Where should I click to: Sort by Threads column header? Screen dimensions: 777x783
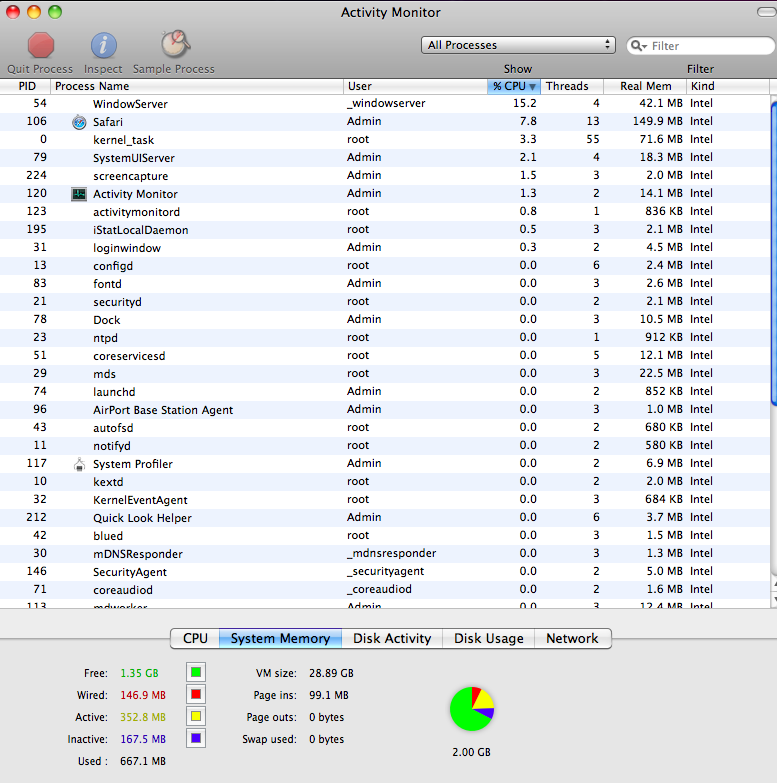572,86
